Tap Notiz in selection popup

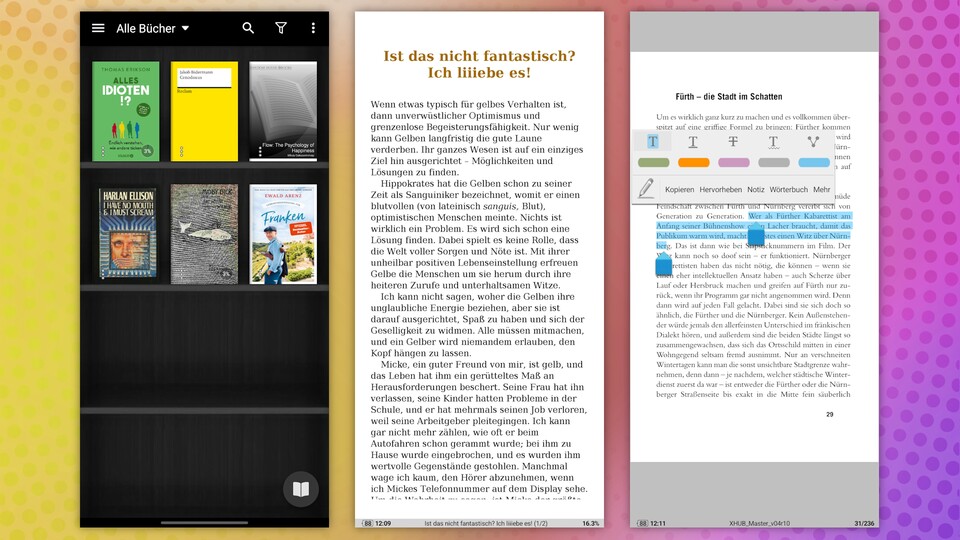click(756, 190)
